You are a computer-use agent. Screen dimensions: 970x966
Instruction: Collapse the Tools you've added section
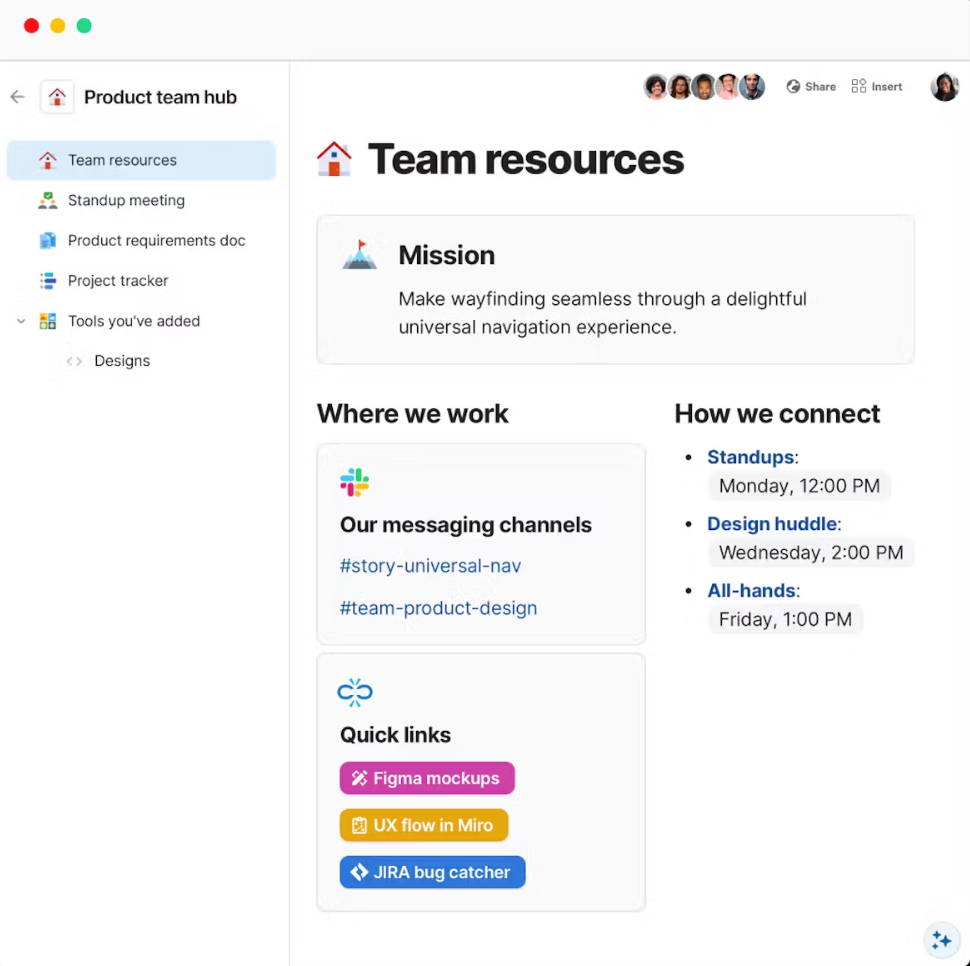21,321
